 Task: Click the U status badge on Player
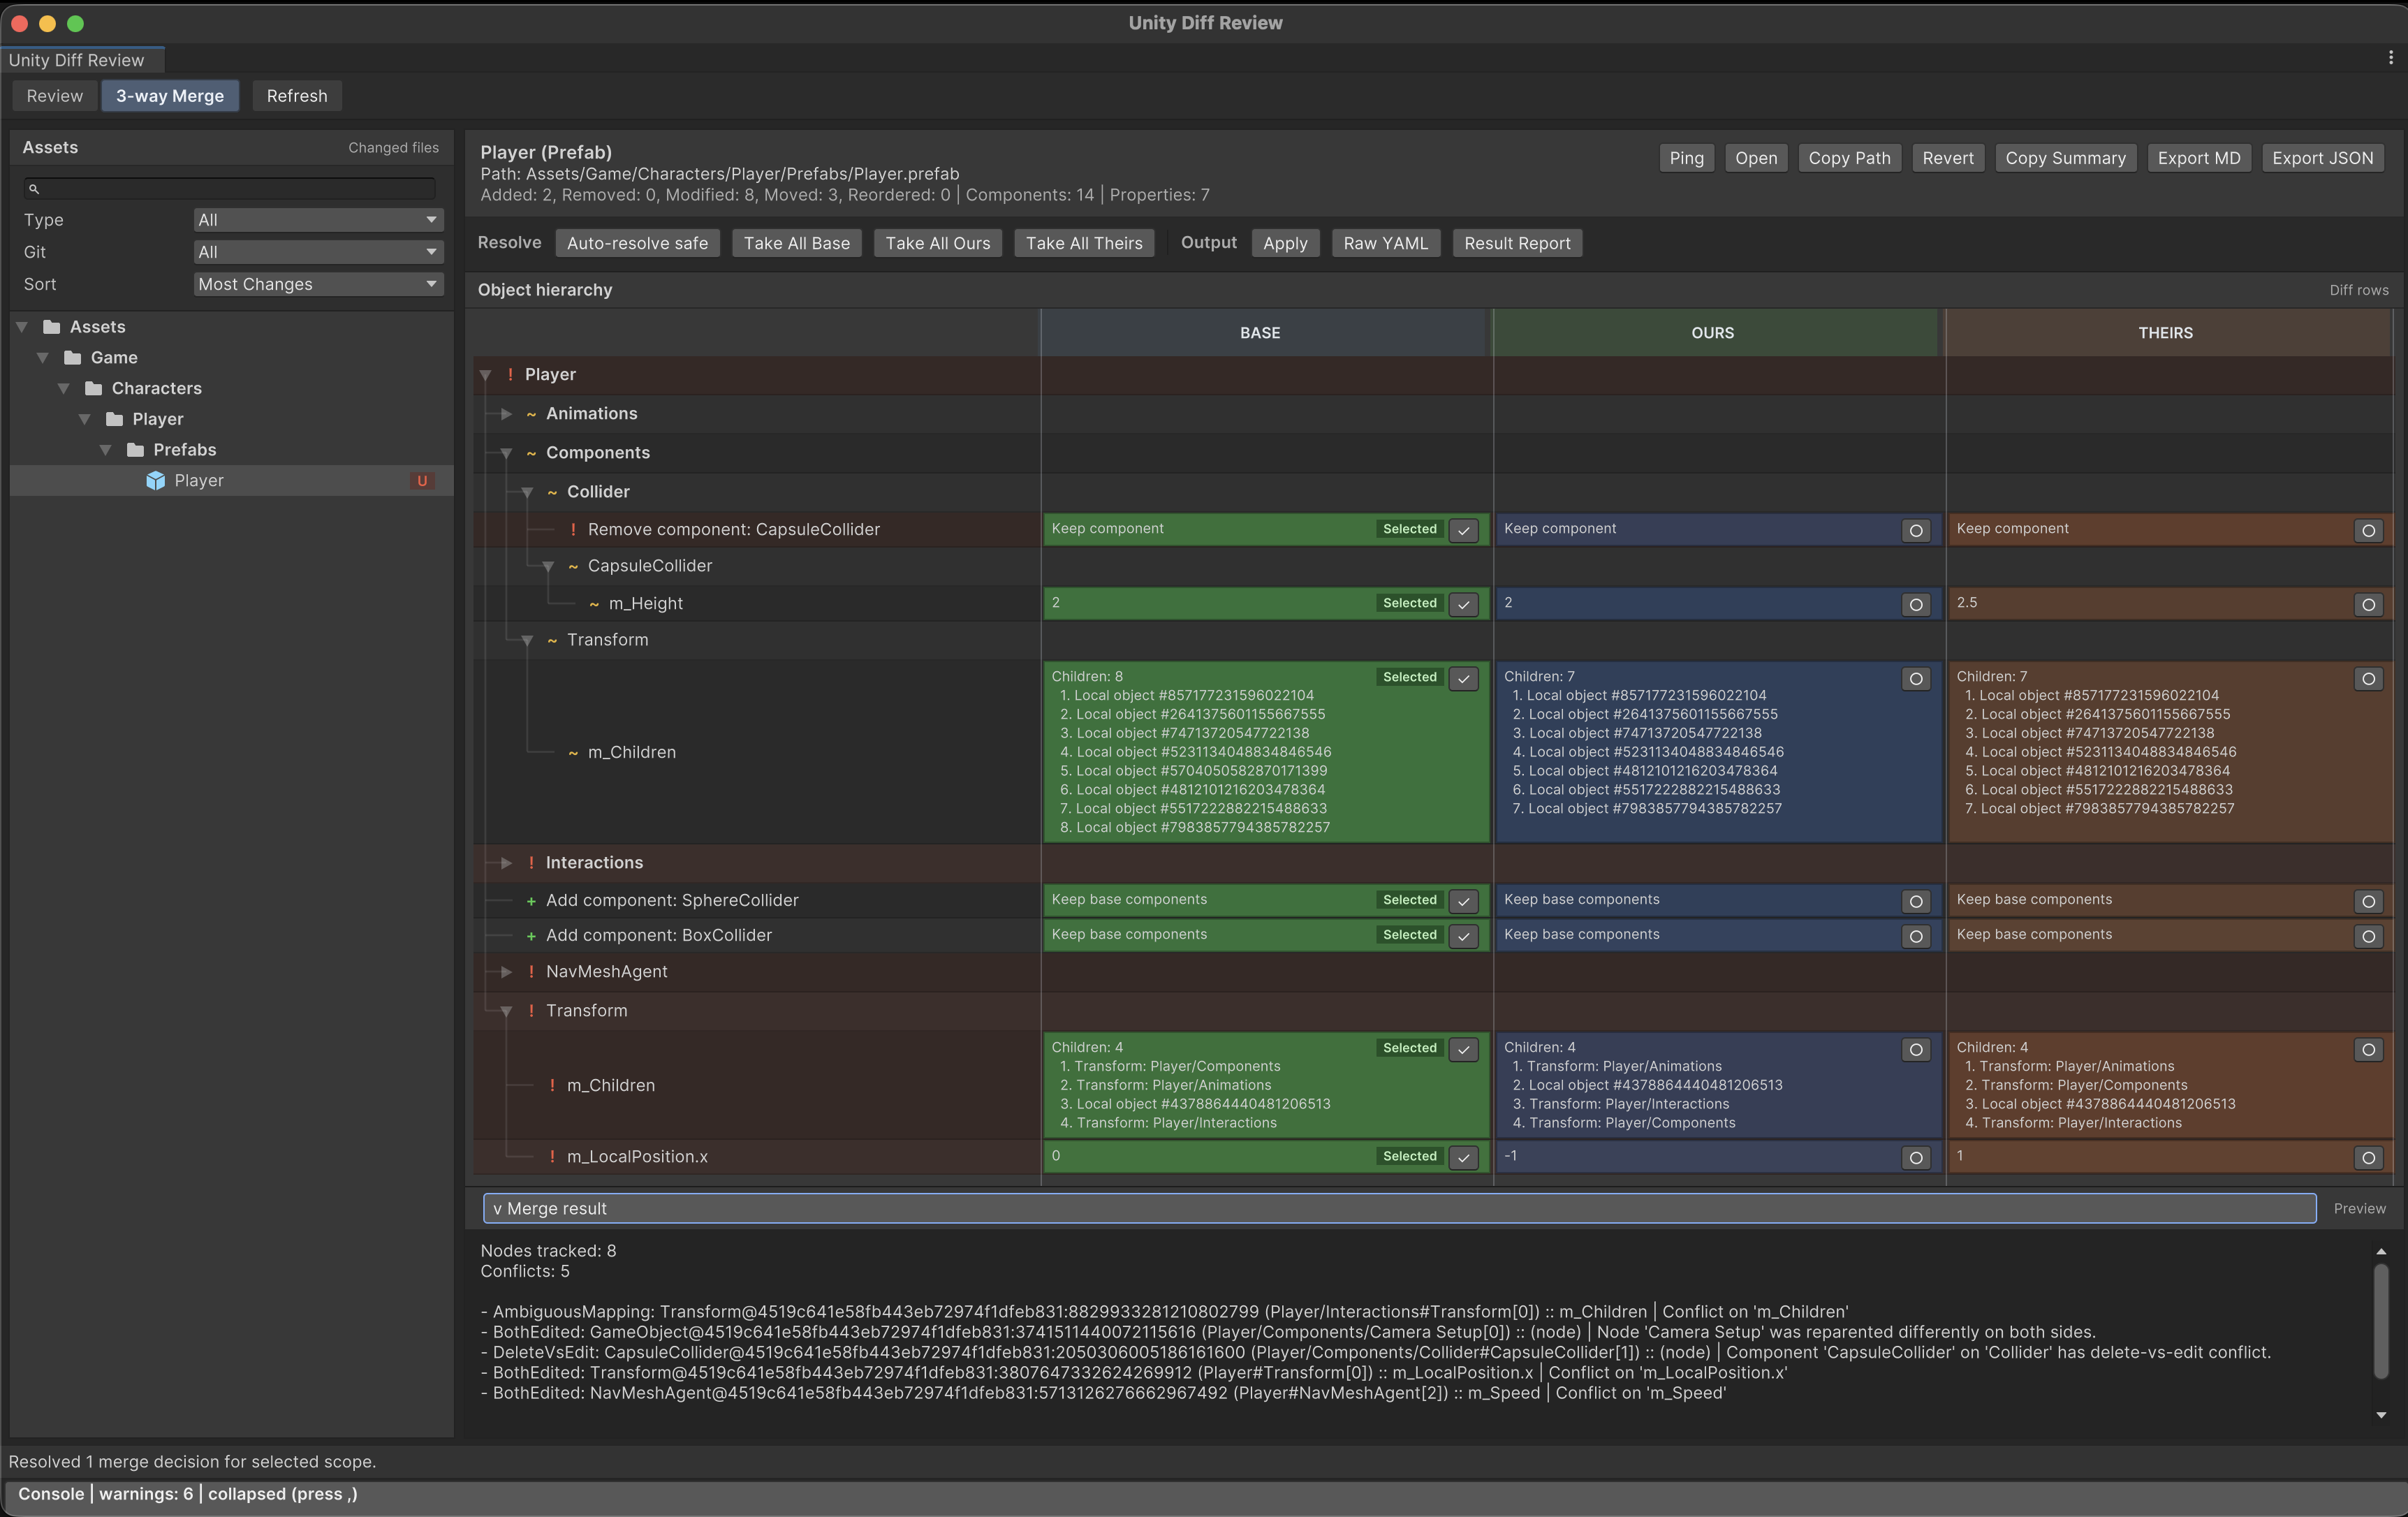tap(422, 481)
